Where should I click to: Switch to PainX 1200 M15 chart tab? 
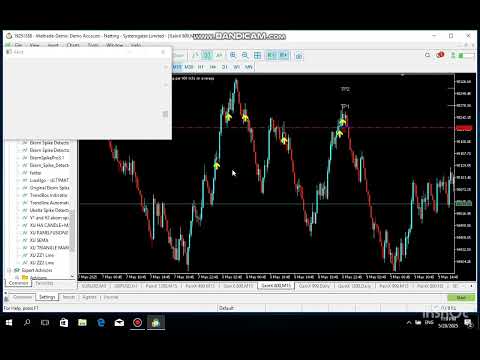pyautogui.click(x=161, y=286)
